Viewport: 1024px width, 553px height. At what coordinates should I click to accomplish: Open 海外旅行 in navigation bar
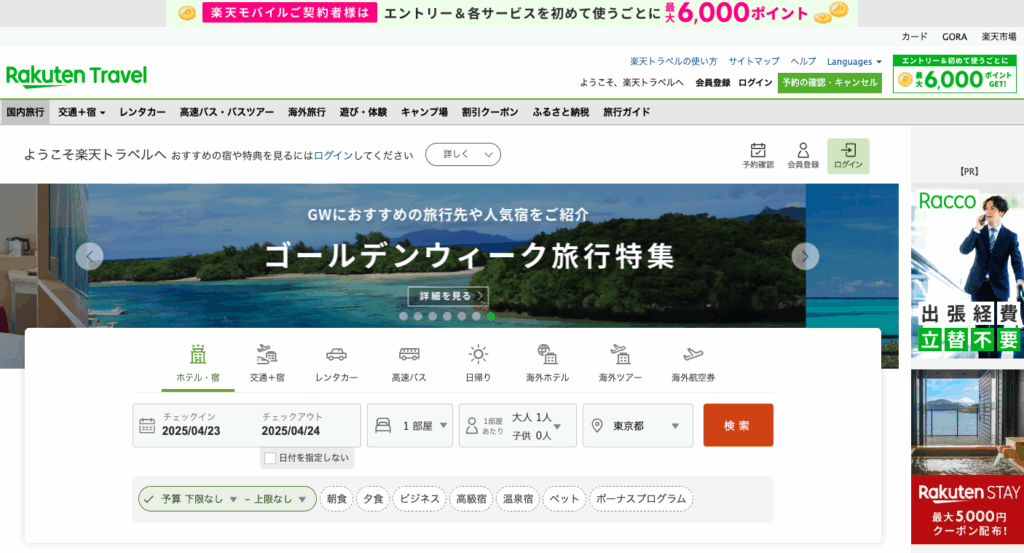[x=307, y=112]
